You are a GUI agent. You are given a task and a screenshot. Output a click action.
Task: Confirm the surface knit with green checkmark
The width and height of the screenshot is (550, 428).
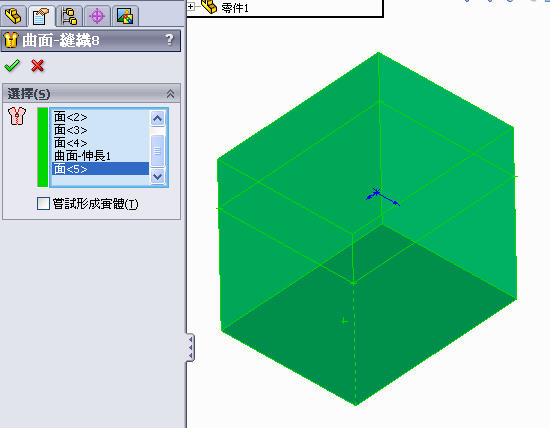tap(12, 66)
